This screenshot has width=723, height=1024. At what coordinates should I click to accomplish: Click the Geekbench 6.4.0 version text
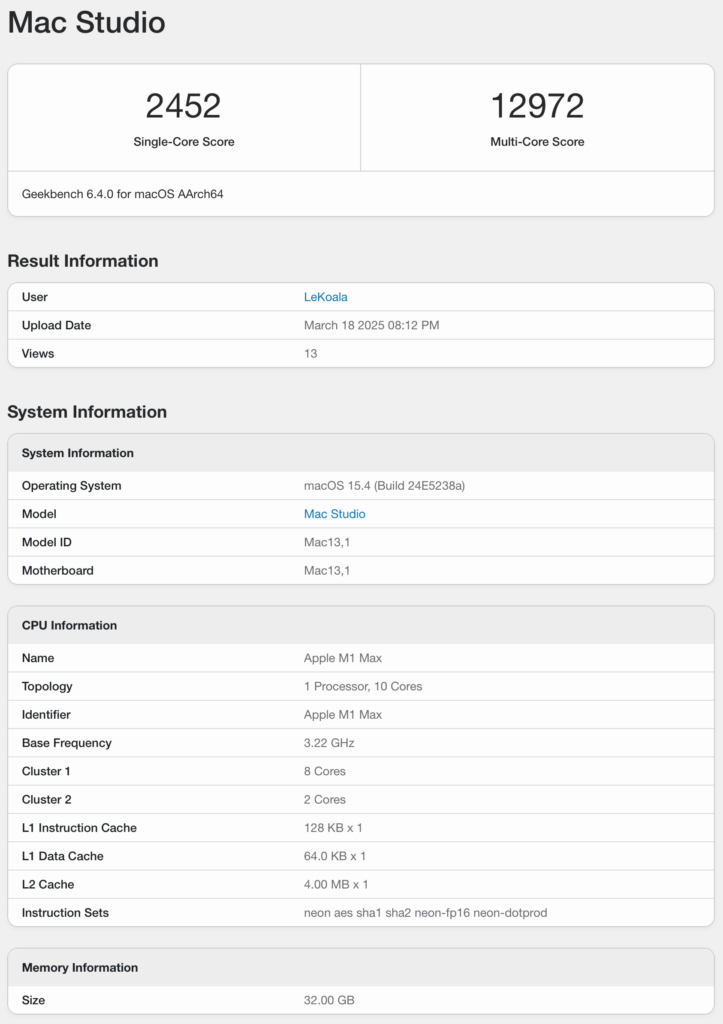tap(122, 194)
